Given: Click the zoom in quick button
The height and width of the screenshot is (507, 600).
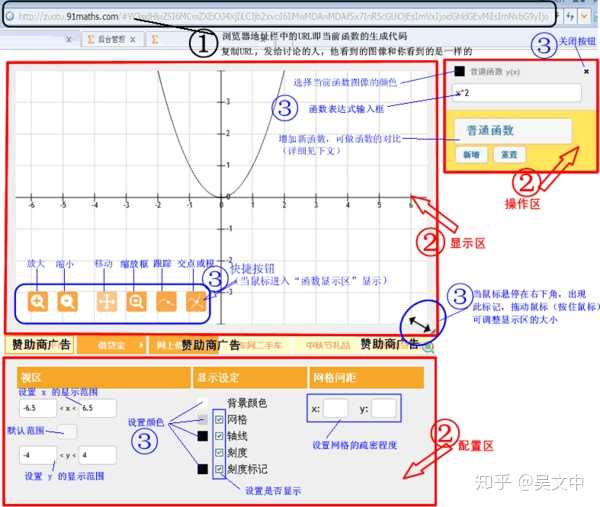Looking at the screenshot, I should (38, 301).
